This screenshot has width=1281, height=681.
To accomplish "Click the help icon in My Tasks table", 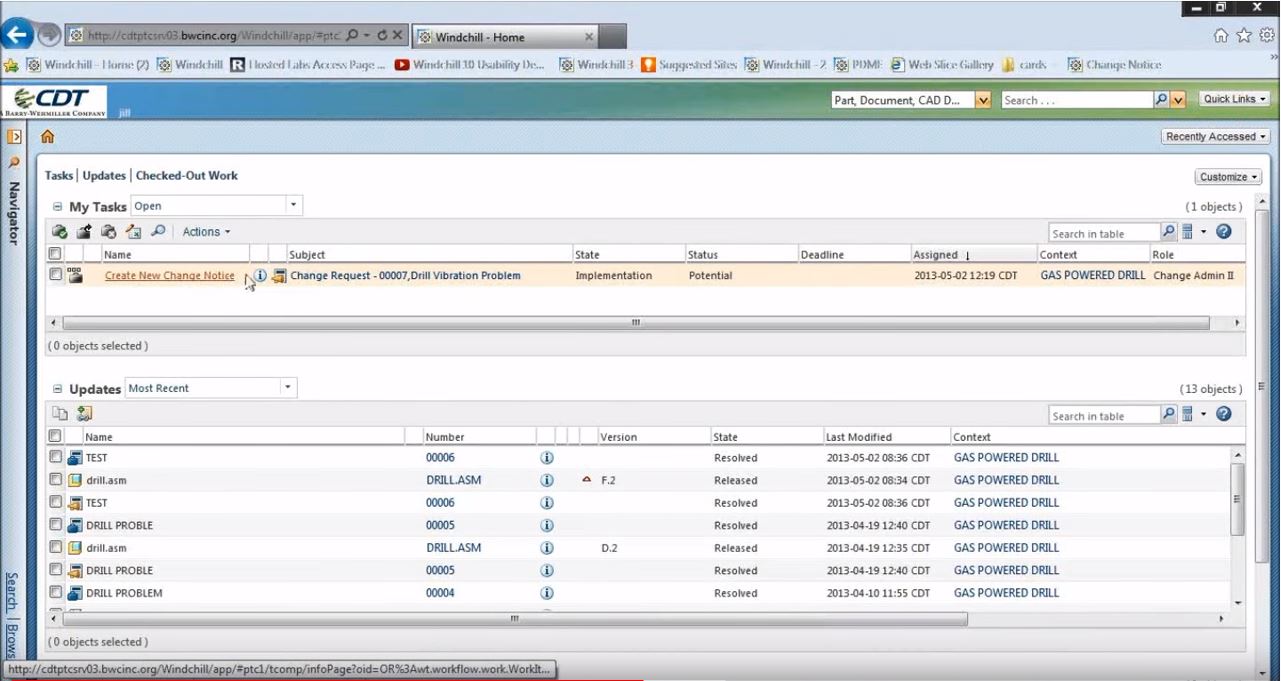I will [x=1223, y=232].
